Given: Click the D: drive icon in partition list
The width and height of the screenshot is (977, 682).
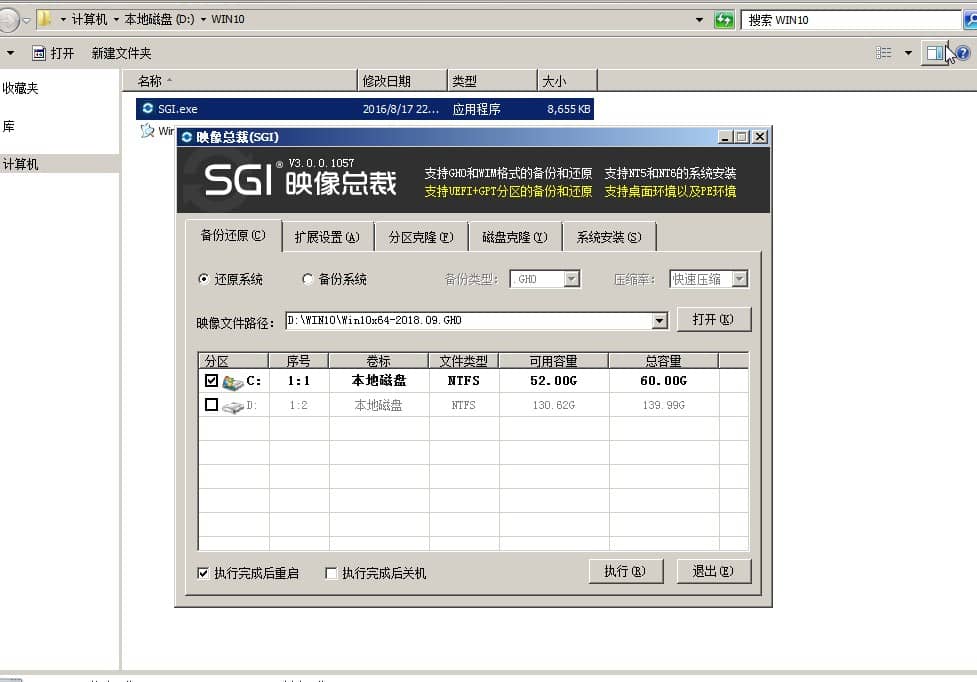Looking at the screenshot, I should 233,405.
